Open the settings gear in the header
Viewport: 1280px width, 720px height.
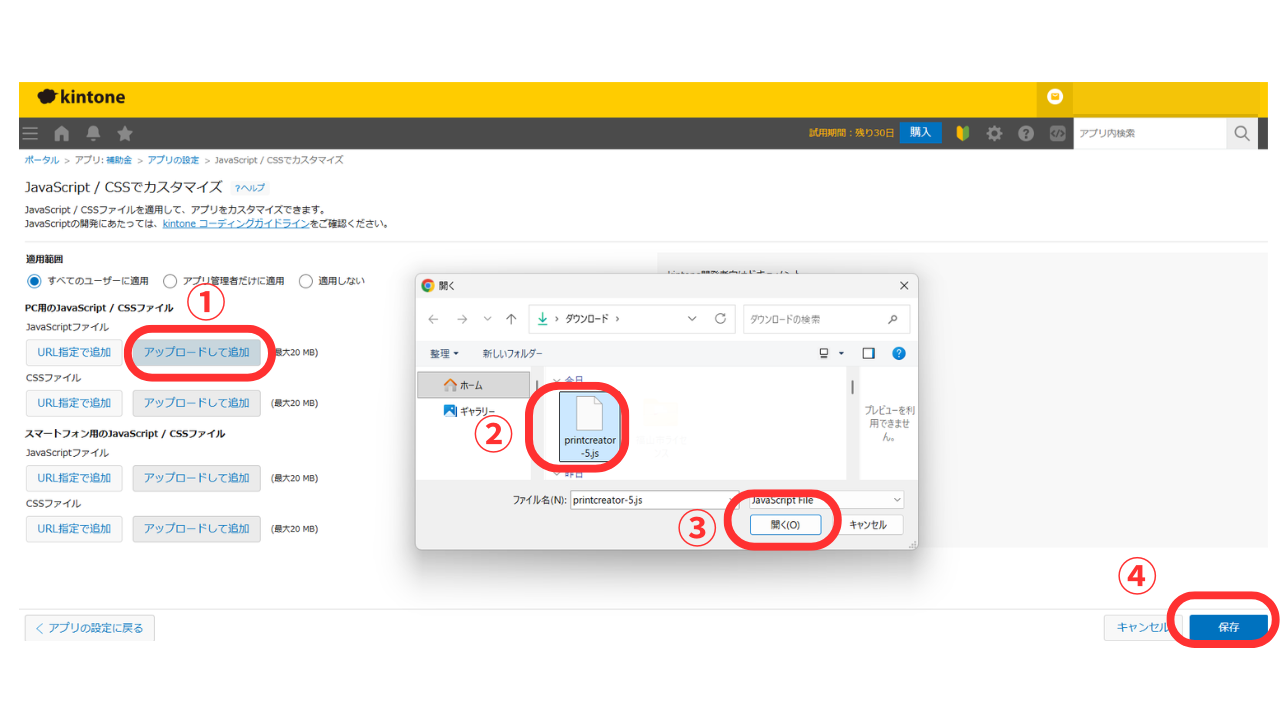[994, 133]
